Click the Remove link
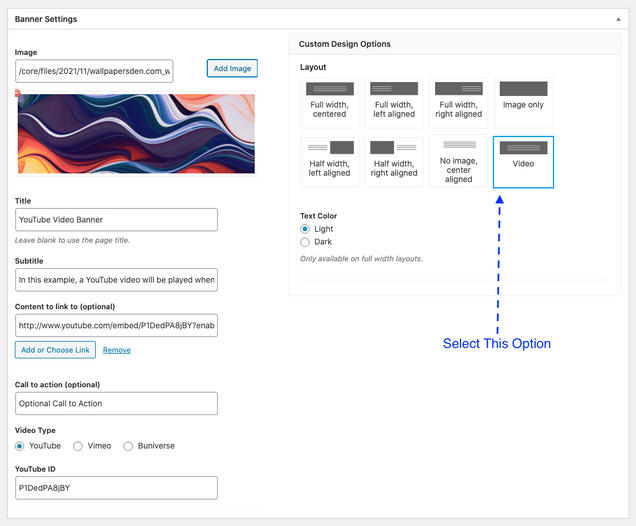 click(x=117, y=350)
